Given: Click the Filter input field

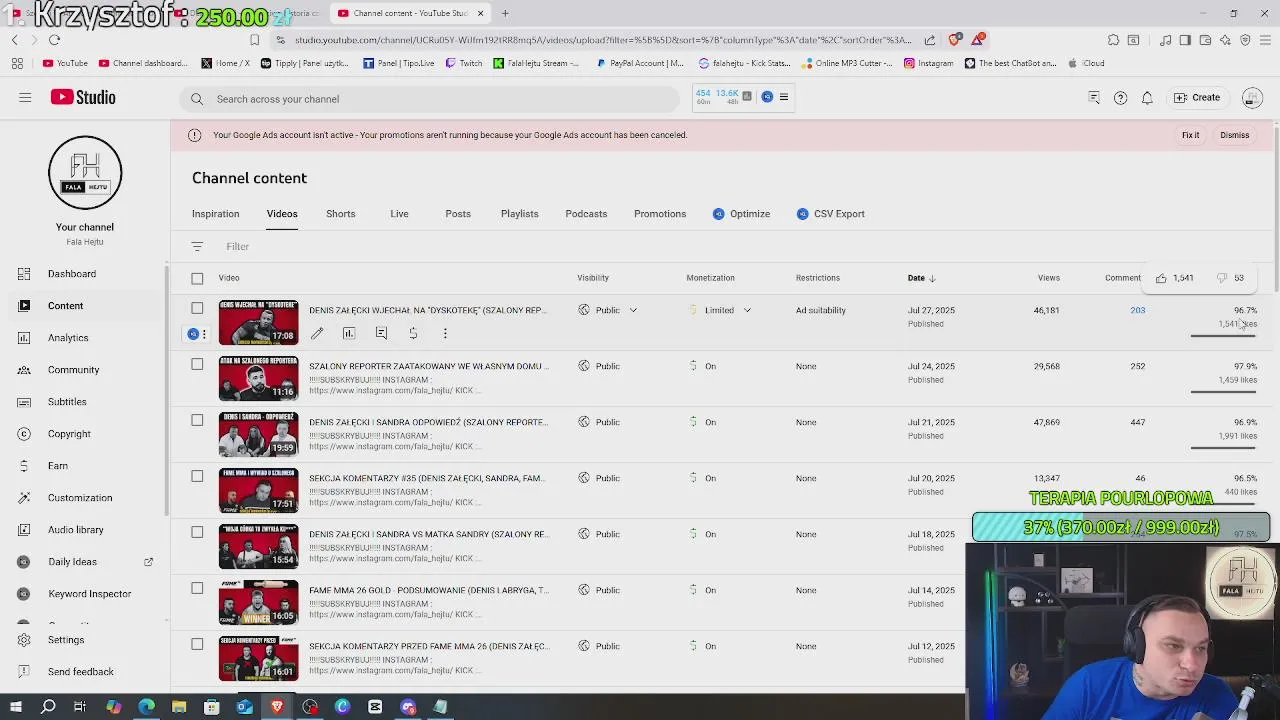Looking at the screenshot, I should click(237, 246).
